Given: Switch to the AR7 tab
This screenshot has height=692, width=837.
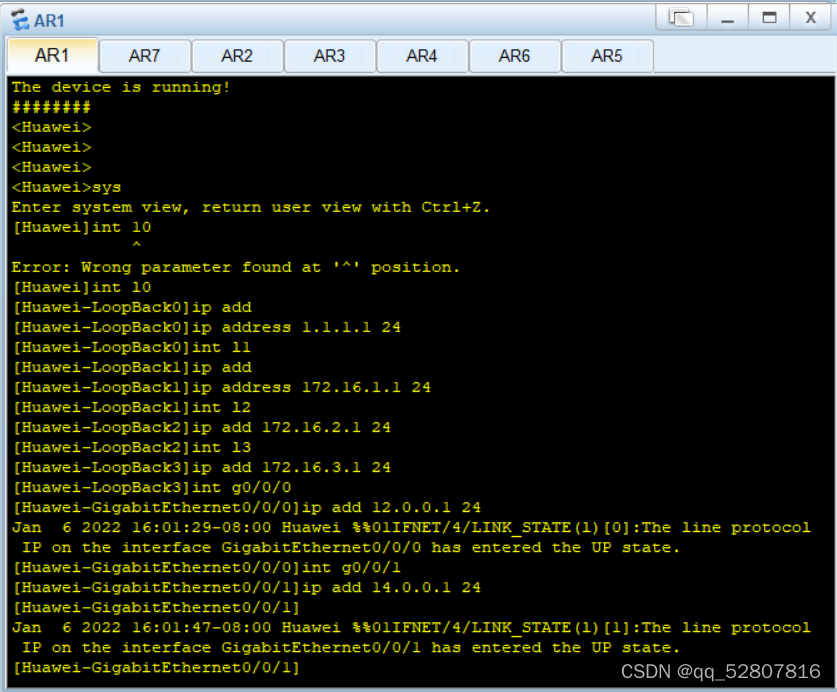Looking at the screenshot, I should click(145, 56).
